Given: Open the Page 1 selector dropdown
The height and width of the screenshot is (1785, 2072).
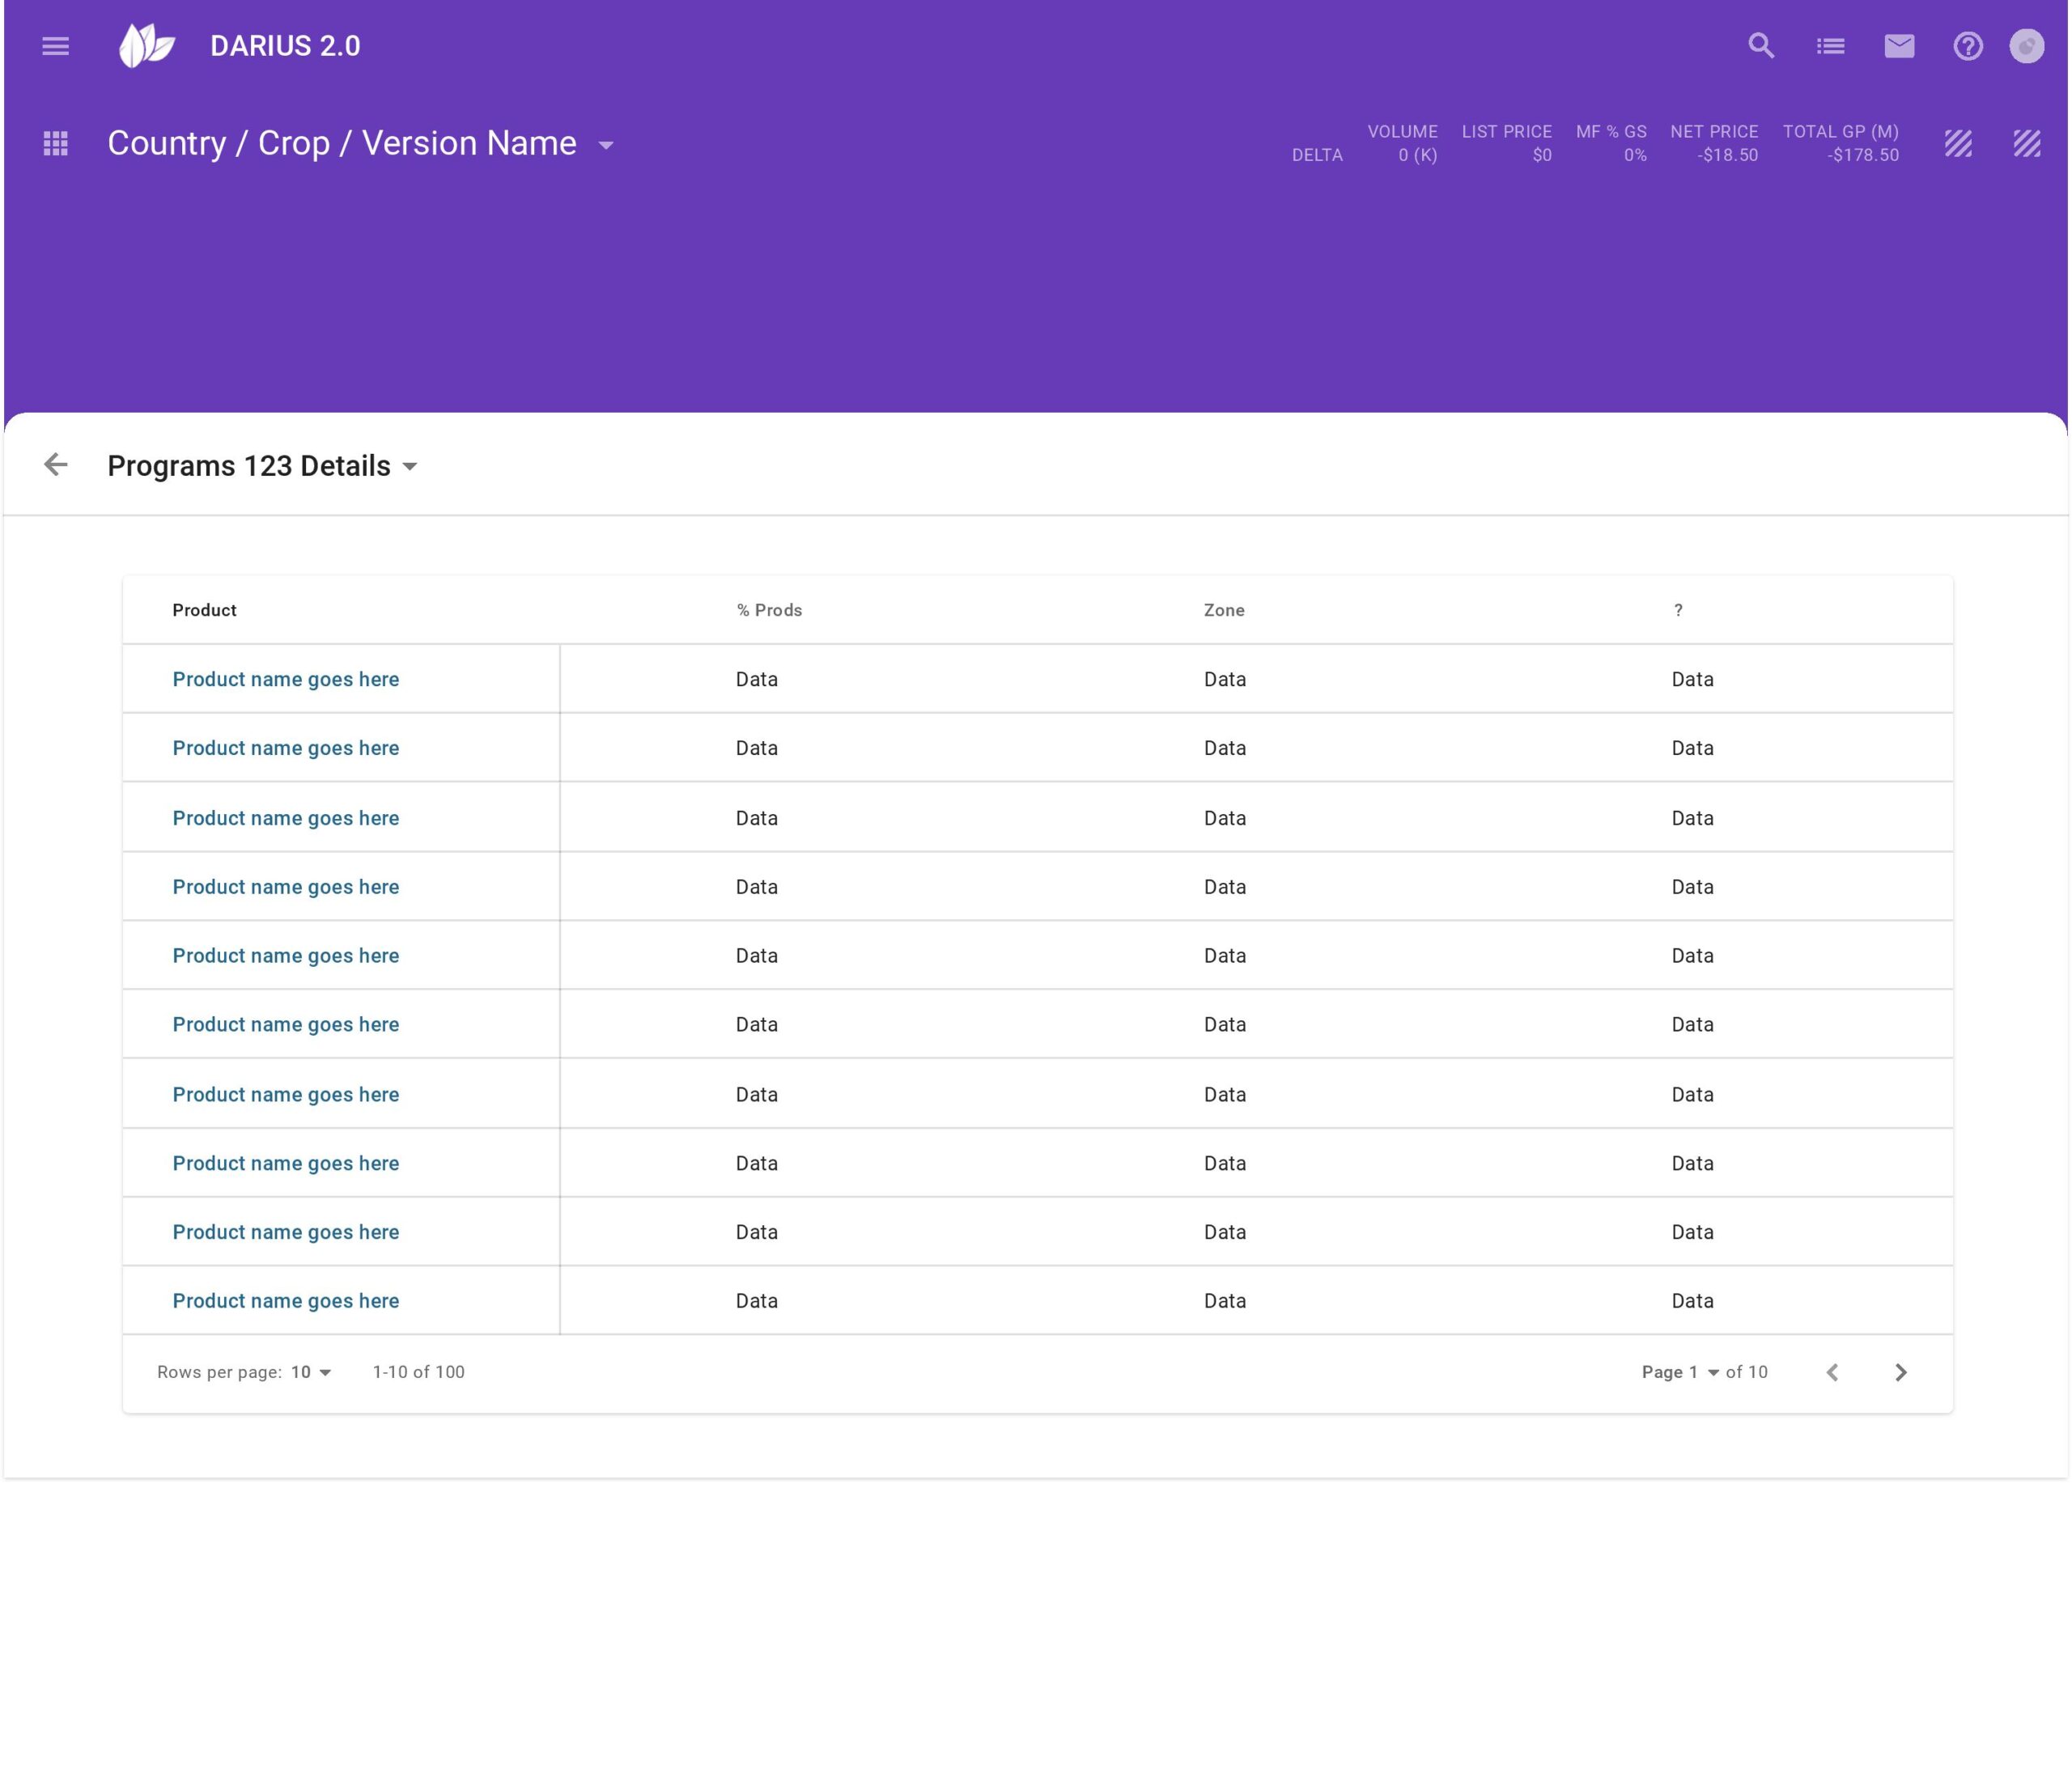Looking at the screenshot, I should [1712, 1373].
